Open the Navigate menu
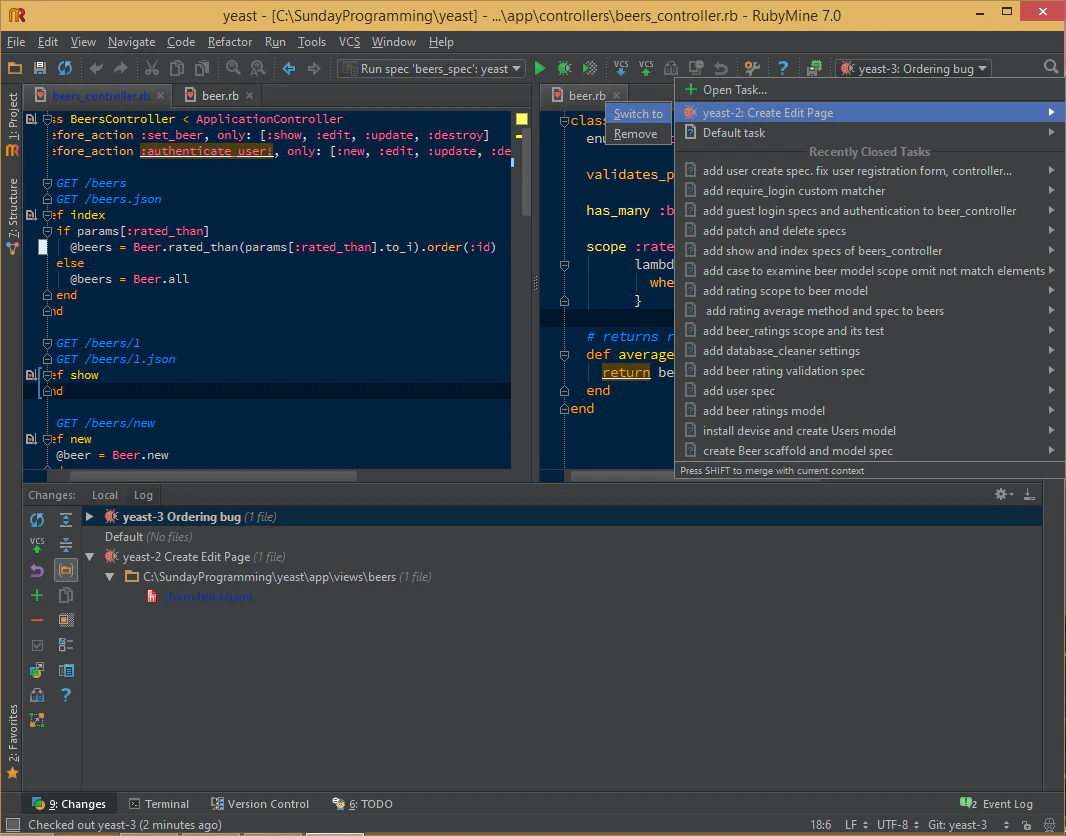 [131, 42]
